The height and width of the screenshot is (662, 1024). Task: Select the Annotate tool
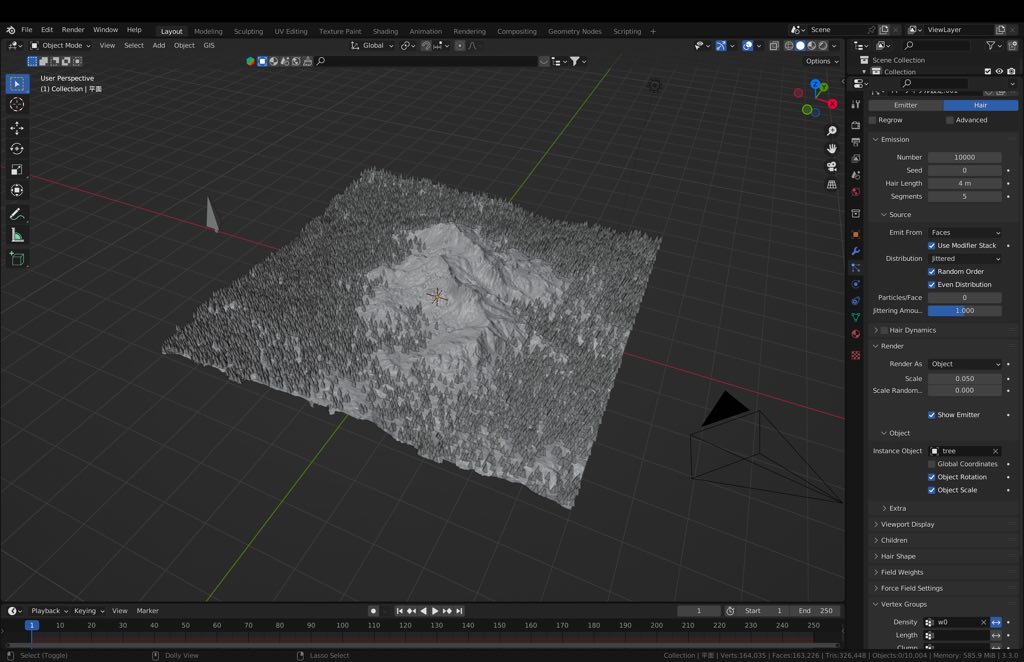(17, 213)
